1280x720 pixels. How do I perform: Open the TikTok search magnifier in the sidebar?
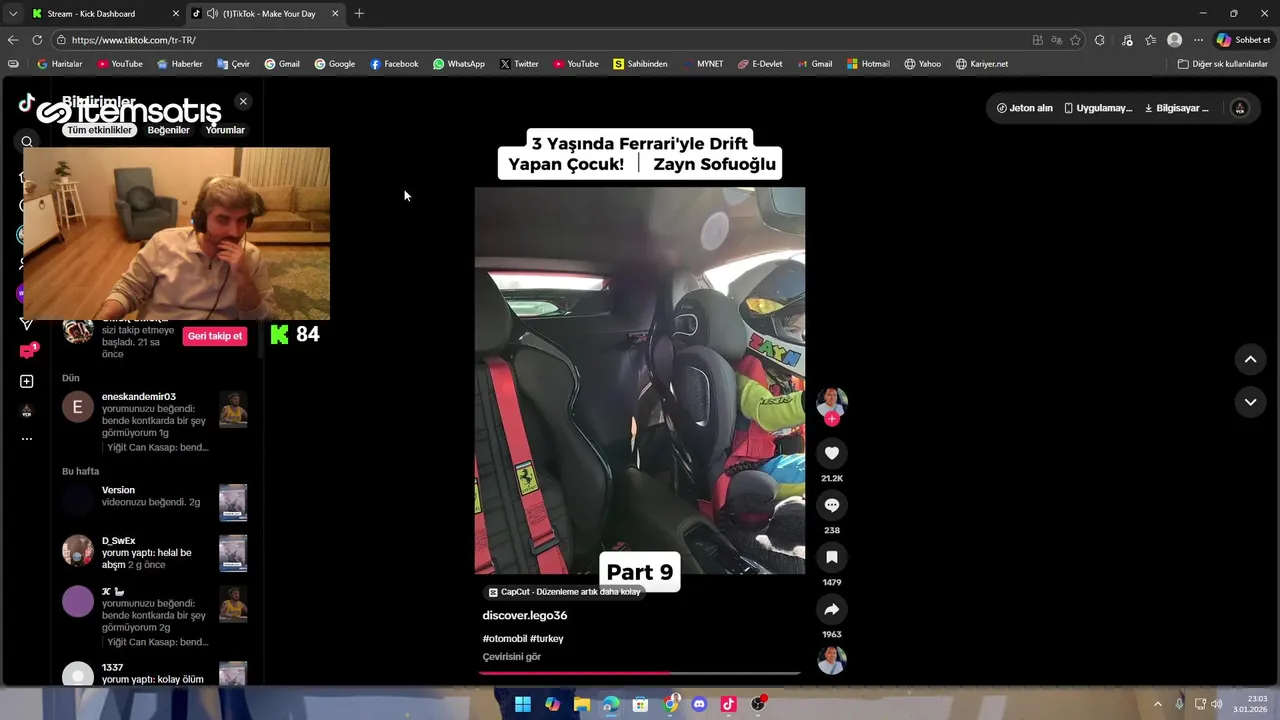27,142
